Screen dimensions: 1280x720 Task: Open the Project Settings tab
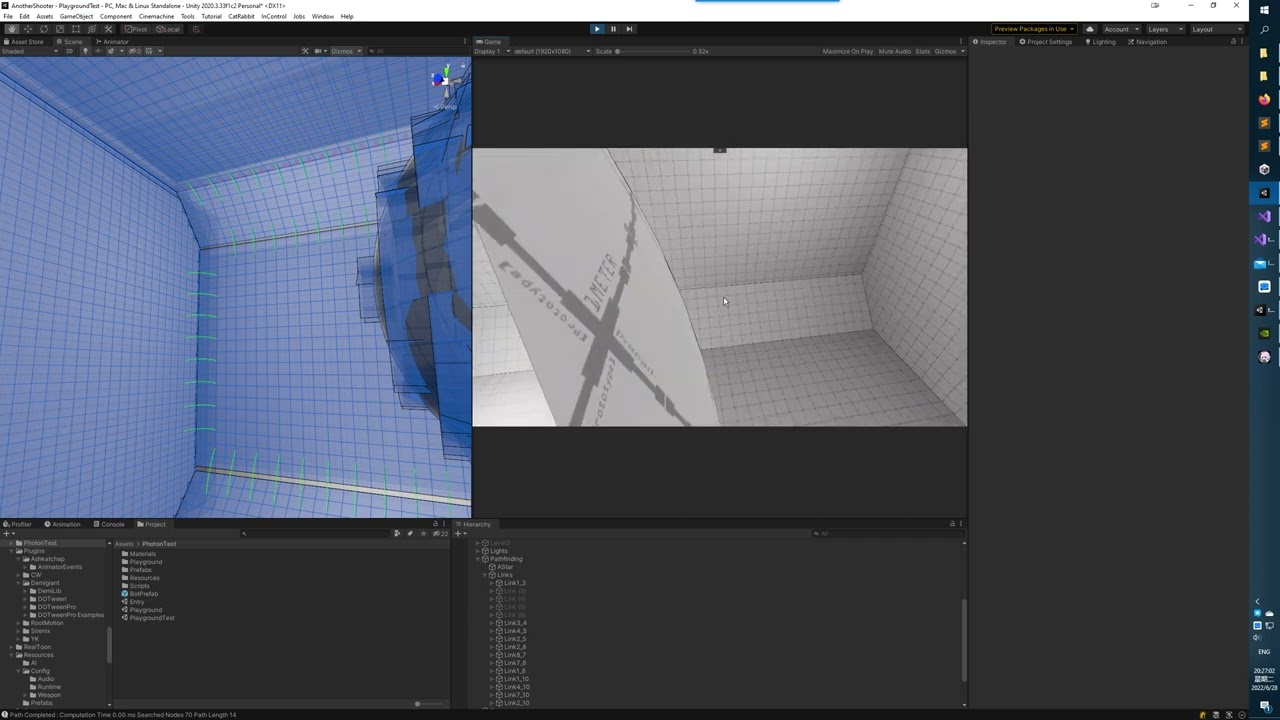[x=1046, y=42]
